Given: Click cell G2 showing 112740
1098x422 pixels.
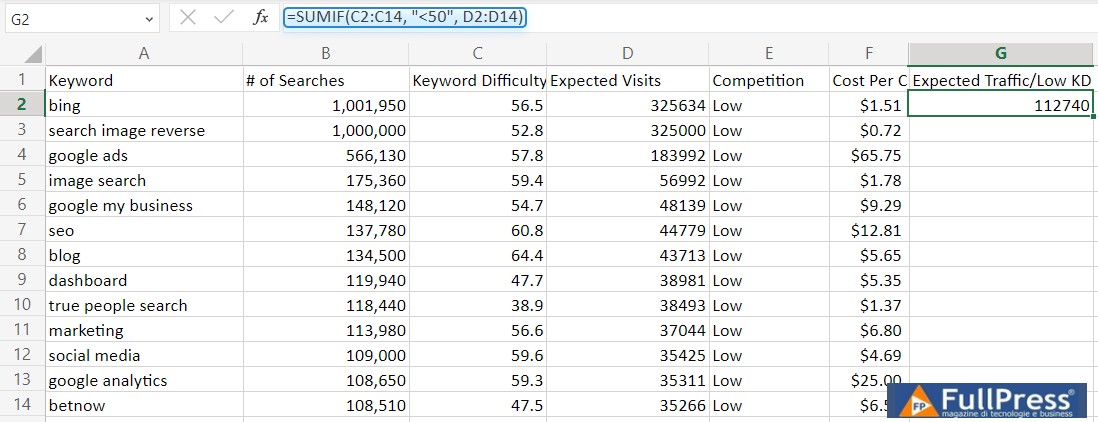Looking at the screenshot, I should click(1001, 105).
